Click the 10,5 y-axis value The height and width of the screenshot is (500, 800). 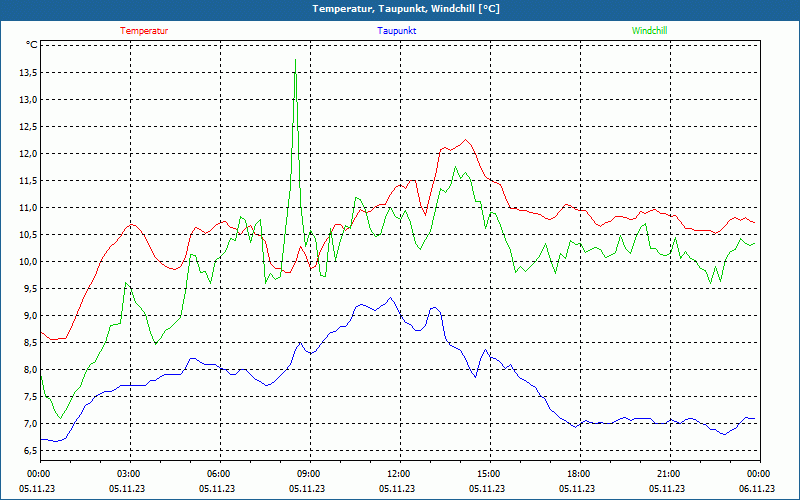28,235
